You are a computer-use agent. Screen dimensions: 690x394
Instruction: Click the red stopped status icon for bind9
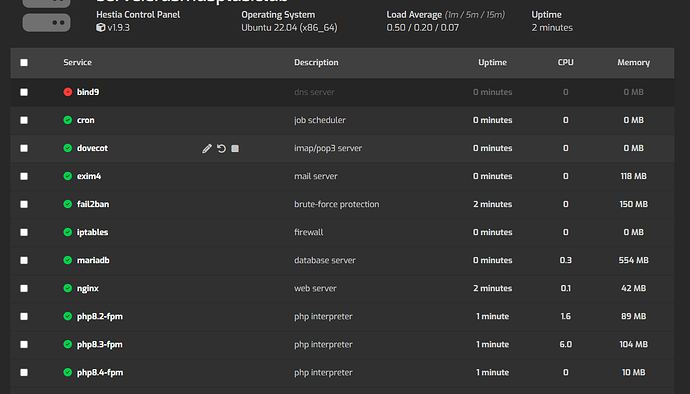pyautogui.click(x=67, y=92)
